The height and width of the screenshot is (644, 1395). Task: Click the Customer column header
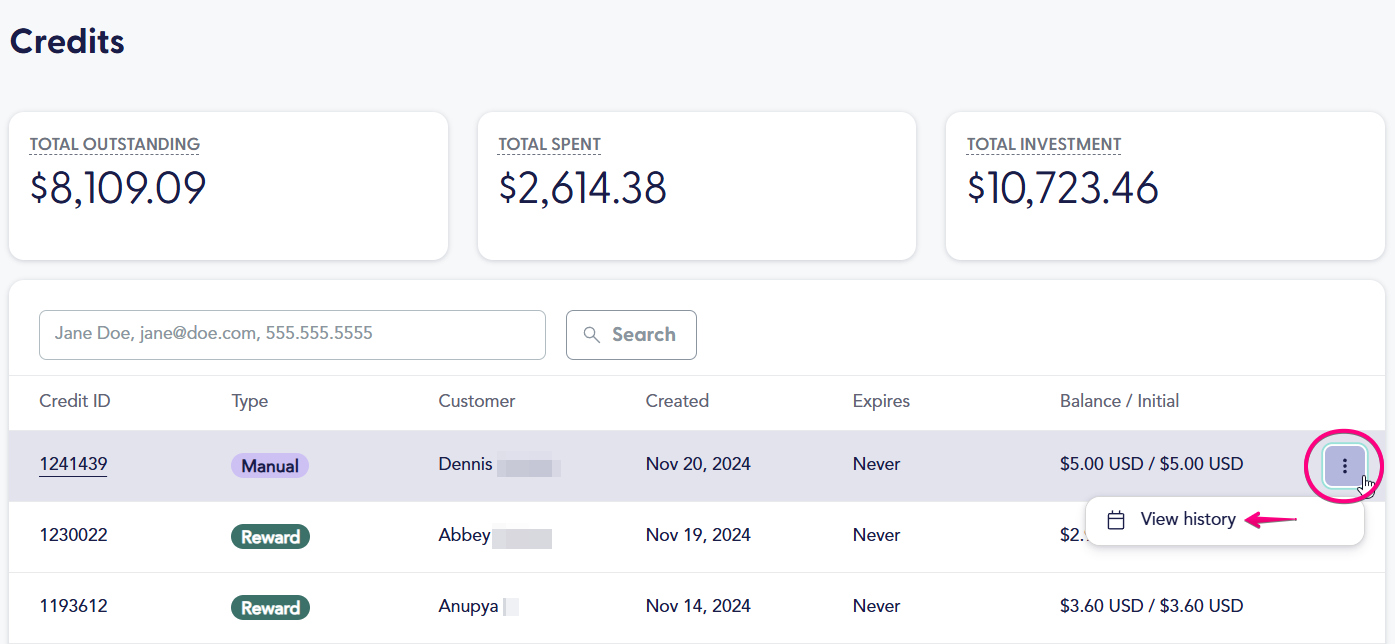476,401
